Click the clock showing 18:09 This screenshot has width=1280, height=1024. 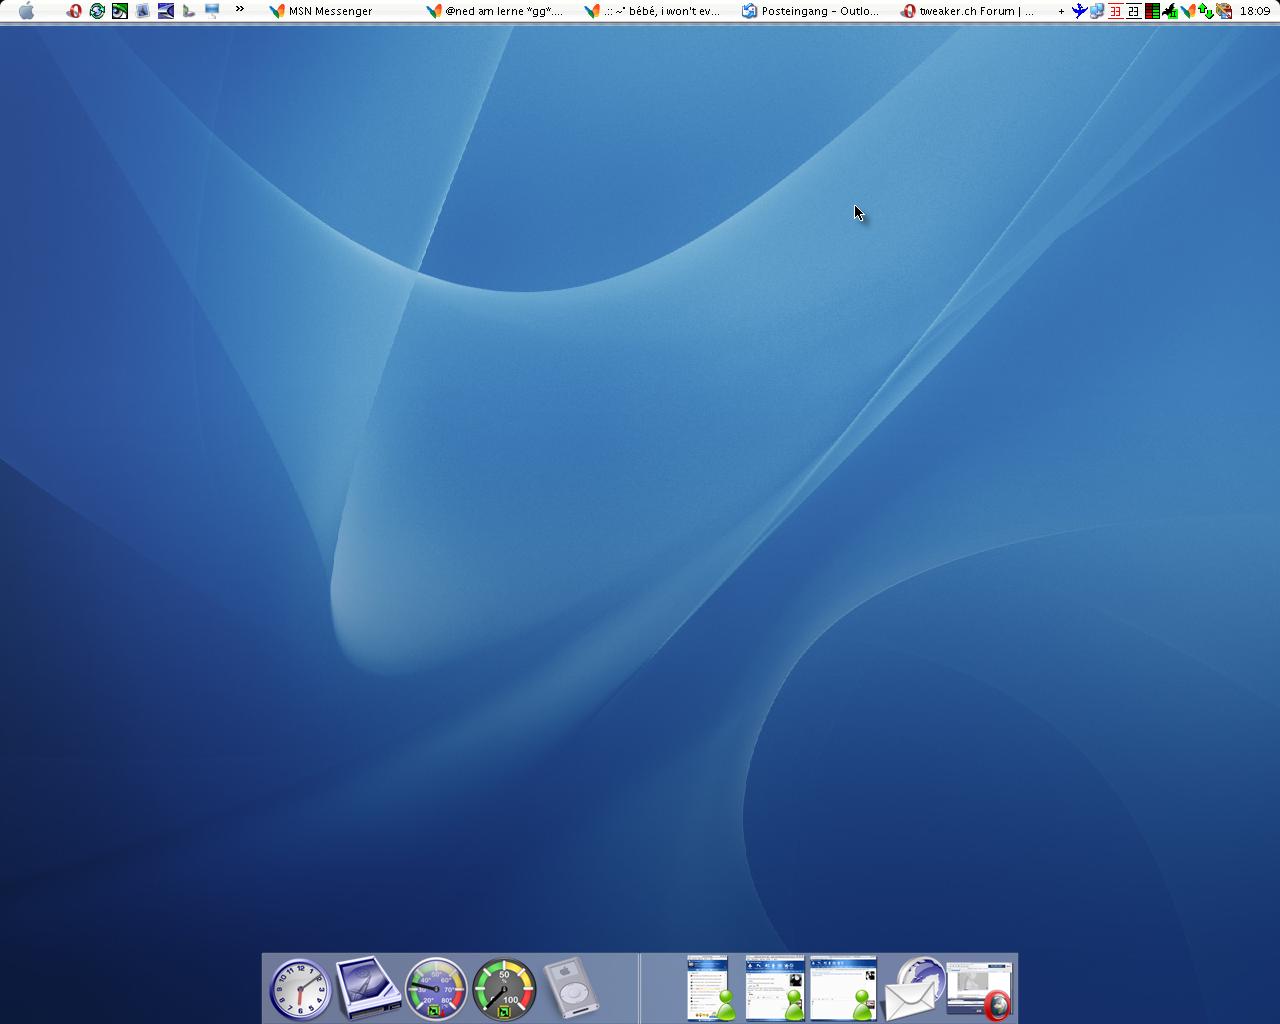pyautogui.click(x=1255, y=11)
